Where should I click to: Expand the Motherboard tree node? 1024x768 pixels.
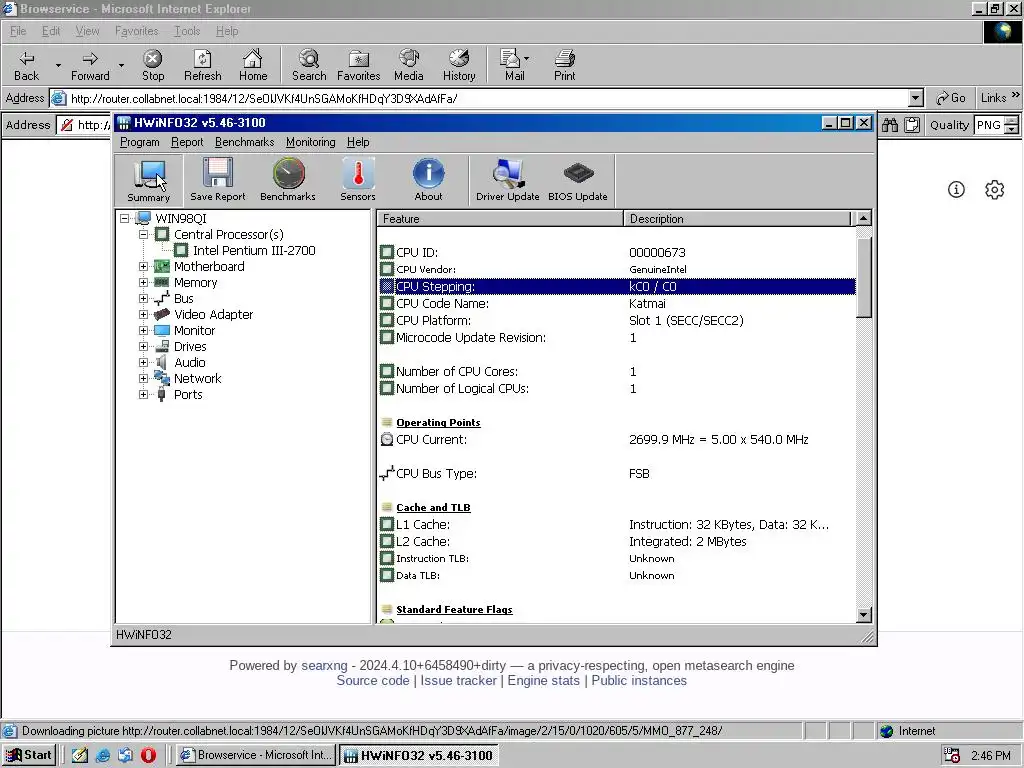coord(144,266)
